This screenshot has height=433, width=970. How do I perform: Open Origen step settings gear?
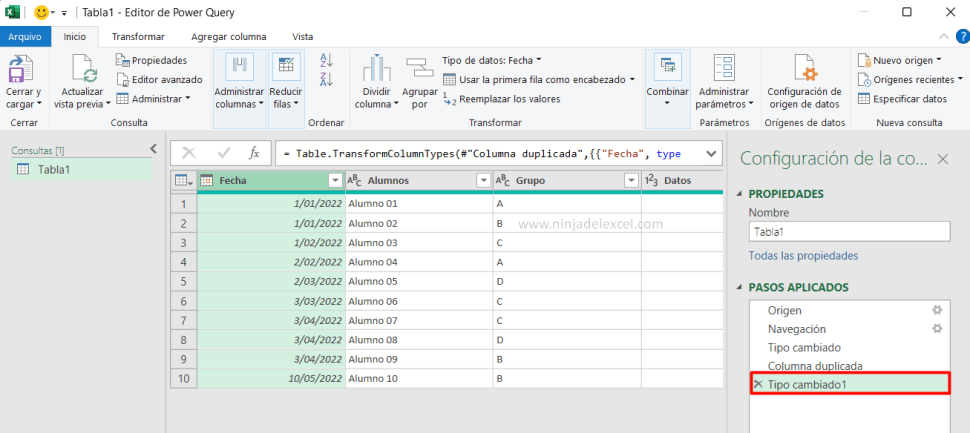click(x=937, y=310)
